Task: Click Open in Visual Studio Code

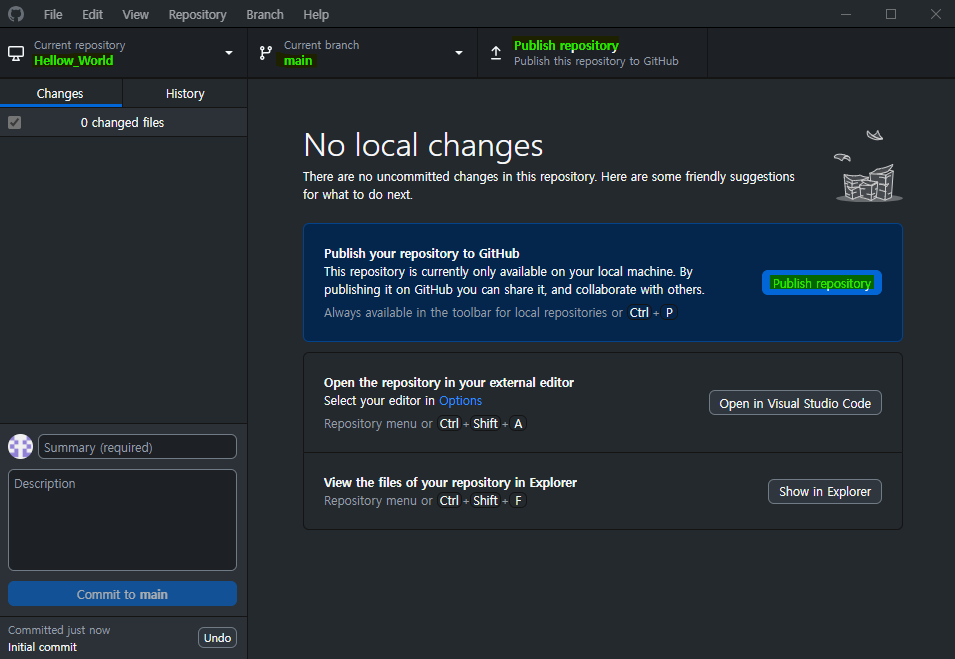Action: [795, 403]
